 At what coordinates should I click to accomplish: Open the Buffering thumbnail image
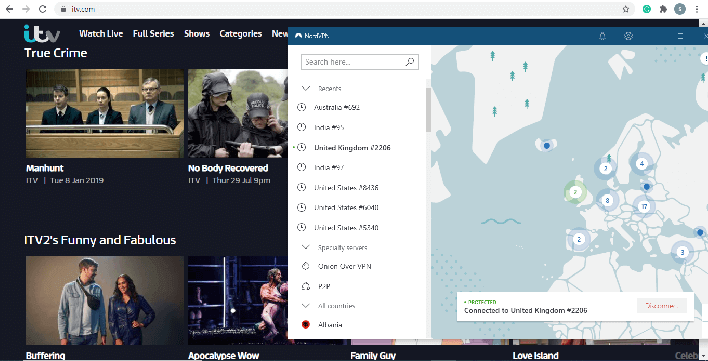tap(105, 301)
